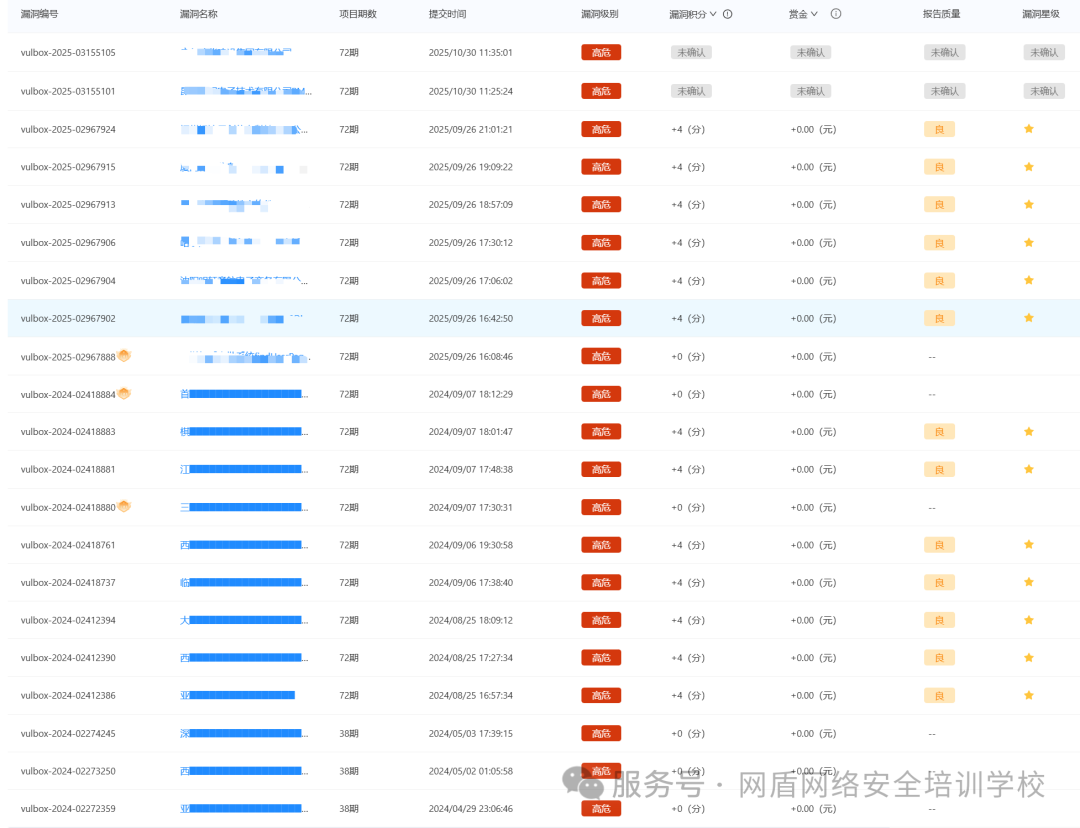Image resolution: width=1080 pixels, height=828 pixels.
Task: Click medal icon next to vulbox-2024-02418880
Action: 124,506
